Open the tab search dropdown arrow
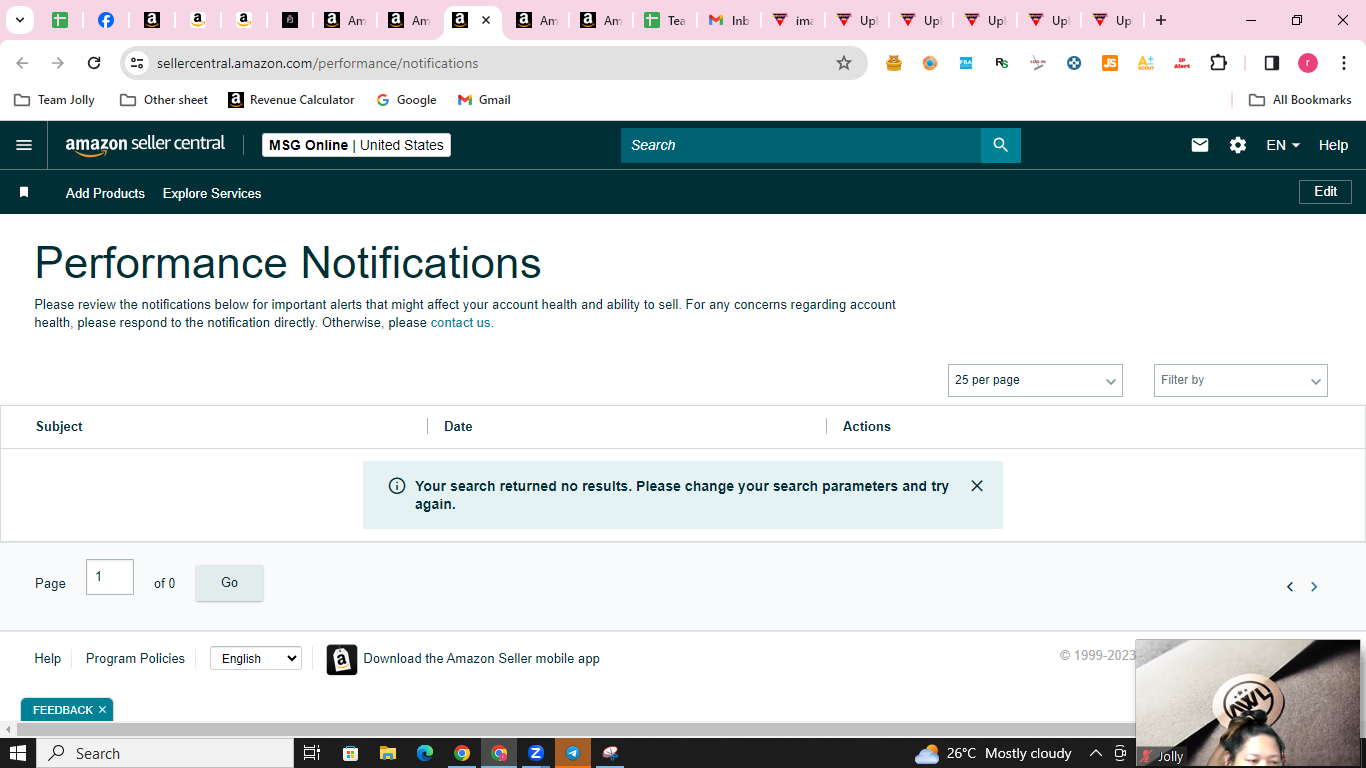The height and width of the screenshot is (768, 1366). tap(20, 20)
